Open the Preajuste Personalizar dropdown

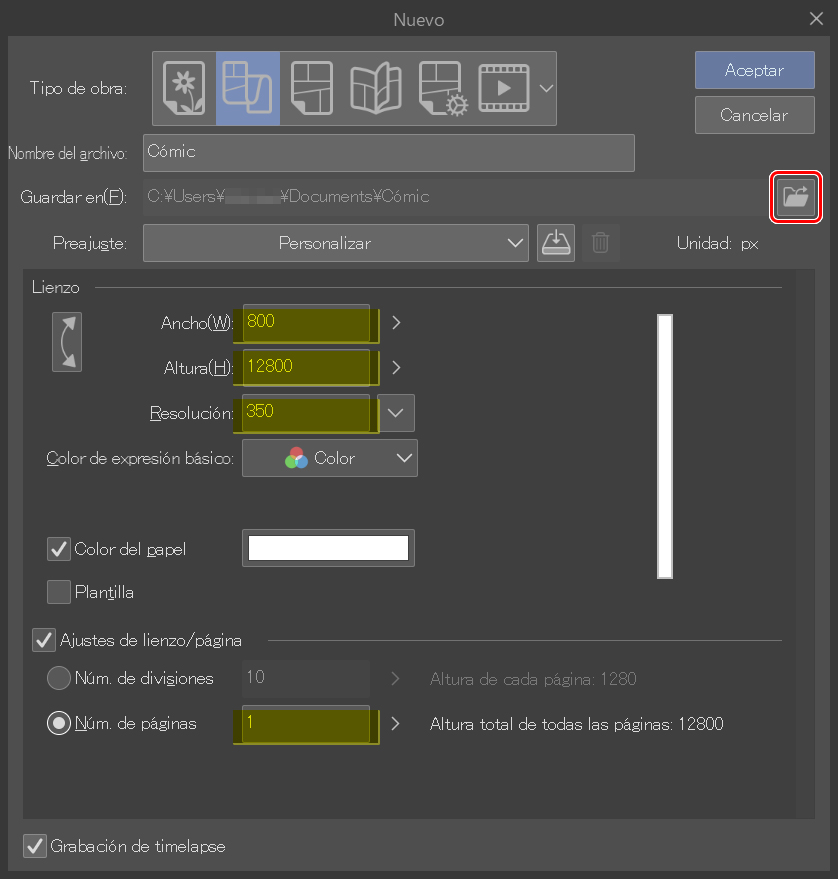(x=335, y=243)
